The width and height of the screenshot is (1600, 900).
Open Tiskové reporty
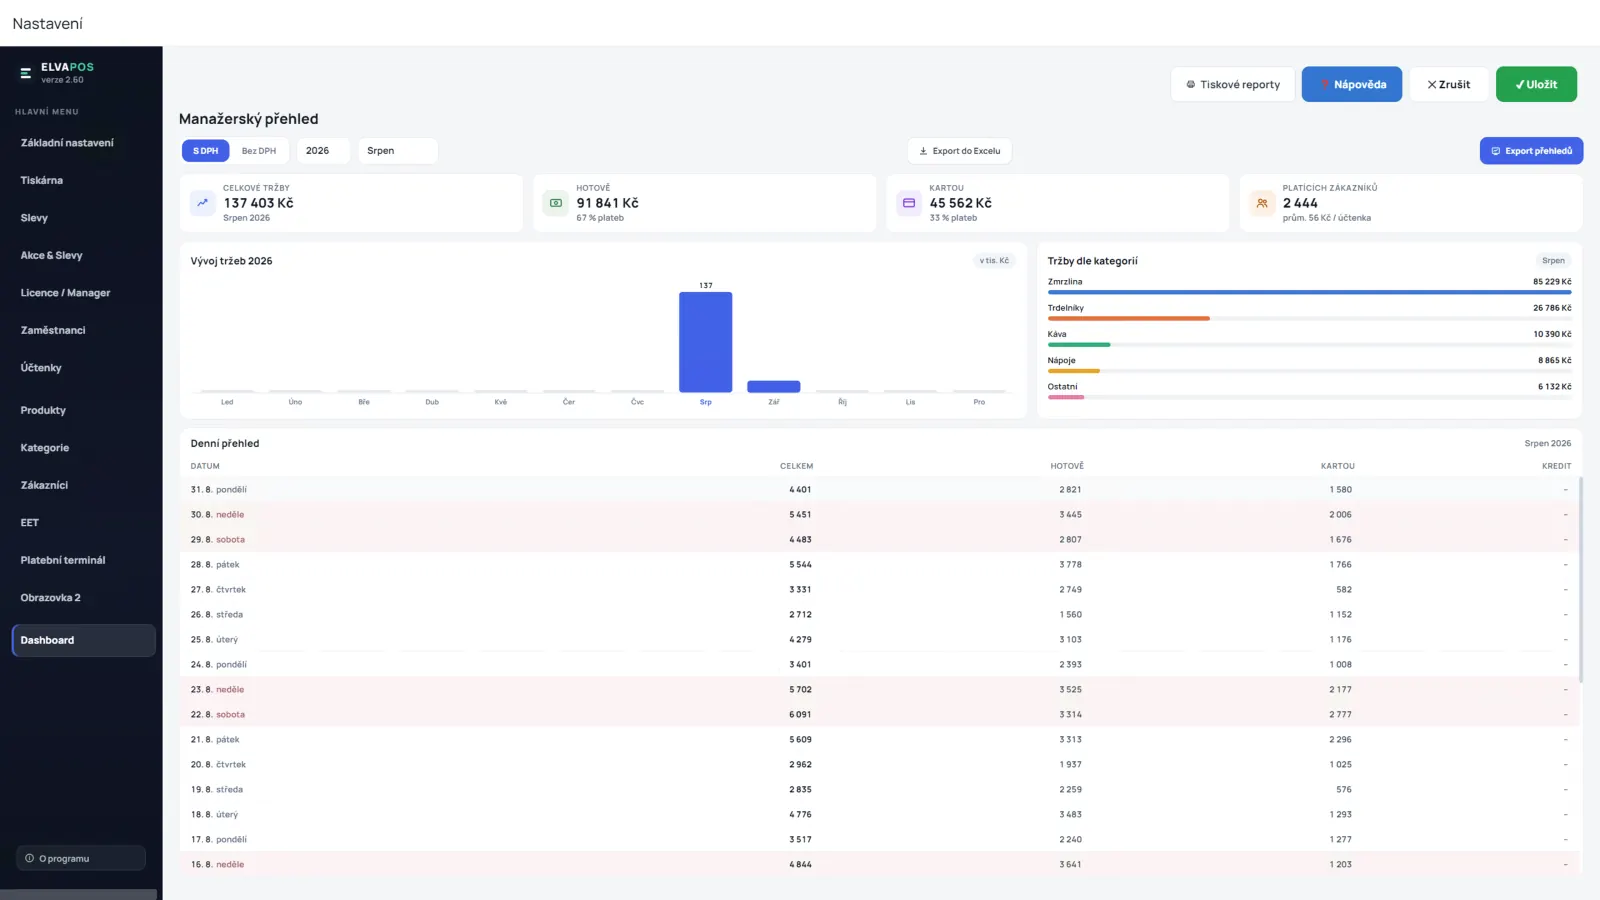pyautogui.click(x=1233, y=84)
